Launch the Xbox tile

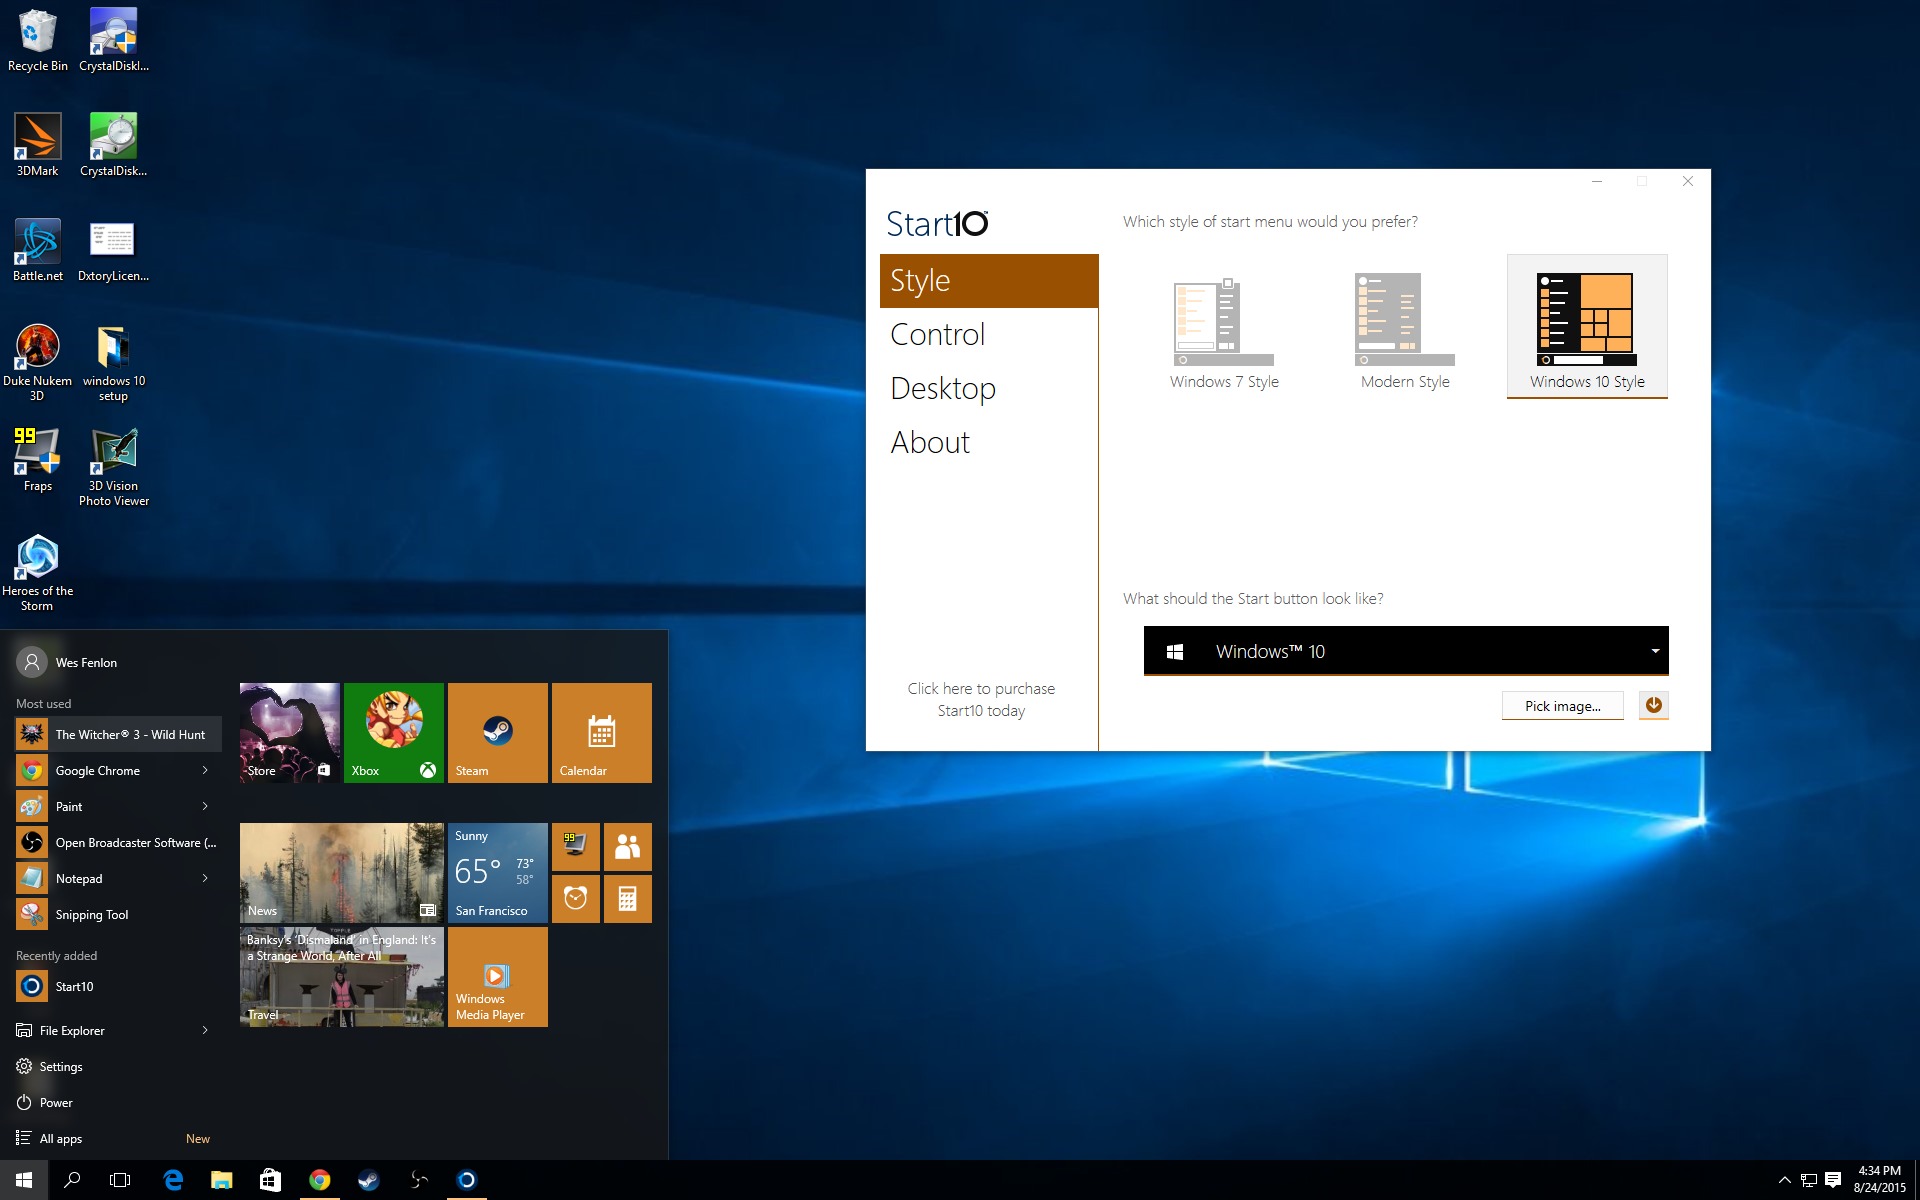click(x=393, y=732)
